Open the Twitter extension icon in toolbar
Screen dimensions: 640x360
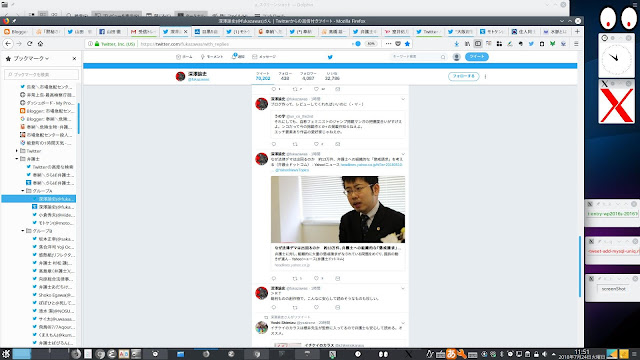pyautogui.click(x=531, y=44)
